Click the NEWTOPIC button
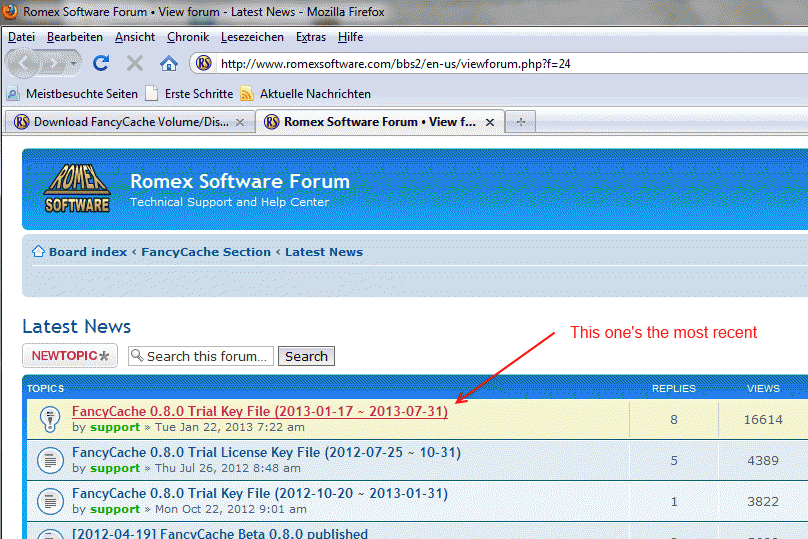Image resolution: width=808 pixels, height=539 pixels. (x=70, y=356)
